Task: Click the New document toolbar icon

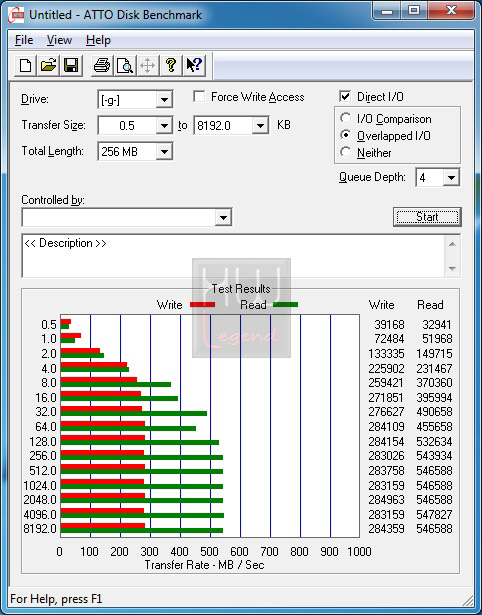Action: pyautogui.click(x=25, y=66)
